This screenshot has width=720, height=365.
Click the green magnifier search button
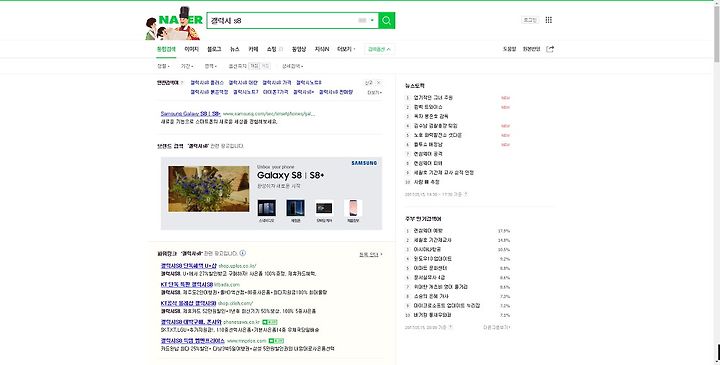pyautogui.click(x=387, y=20)
